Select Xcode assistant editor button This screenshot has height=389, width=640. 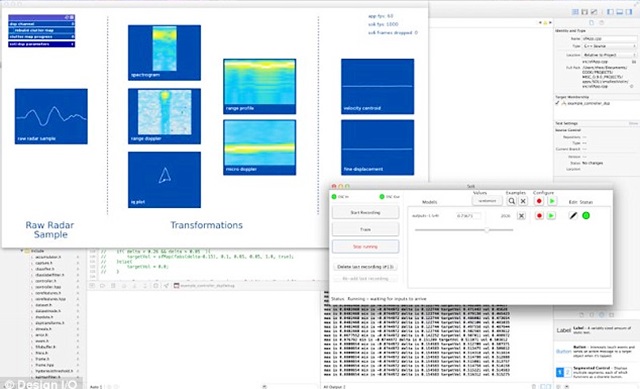point(584,12)
